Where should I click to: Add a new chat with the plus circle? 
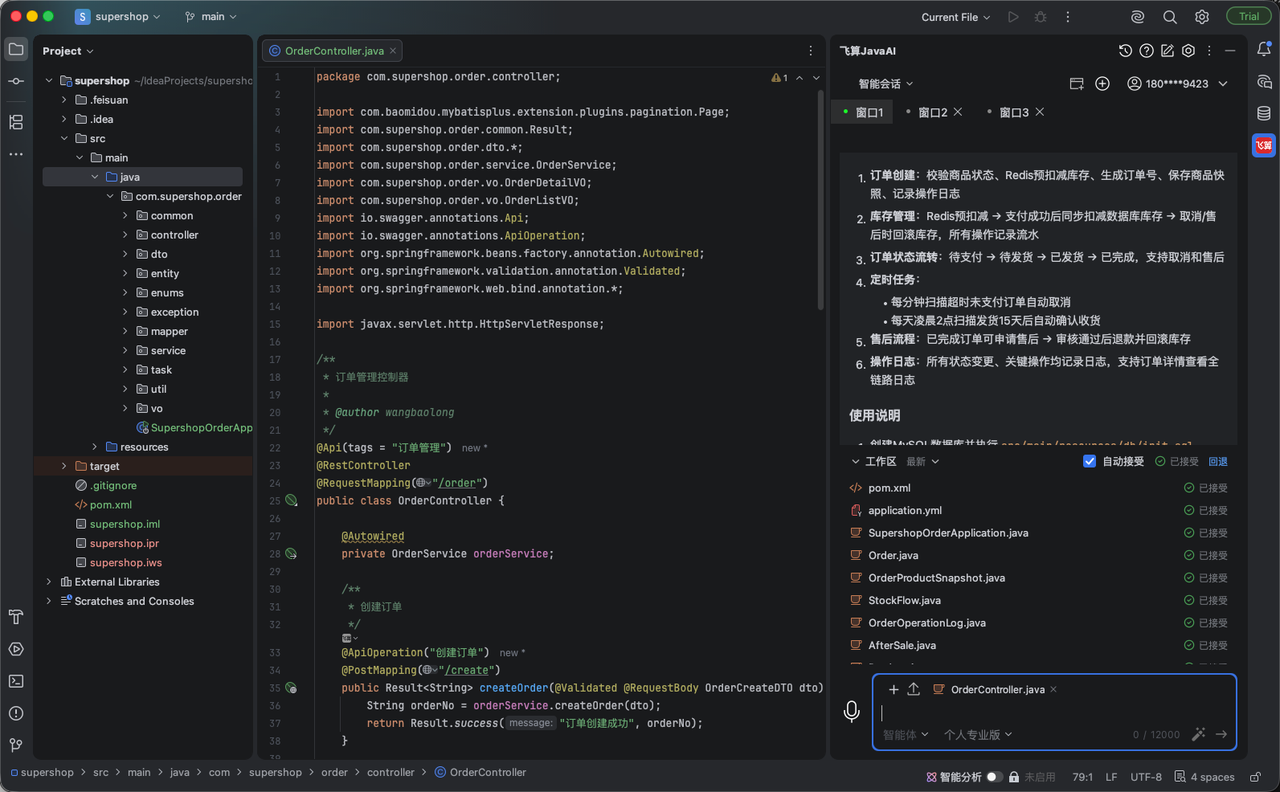point(1102,84)
